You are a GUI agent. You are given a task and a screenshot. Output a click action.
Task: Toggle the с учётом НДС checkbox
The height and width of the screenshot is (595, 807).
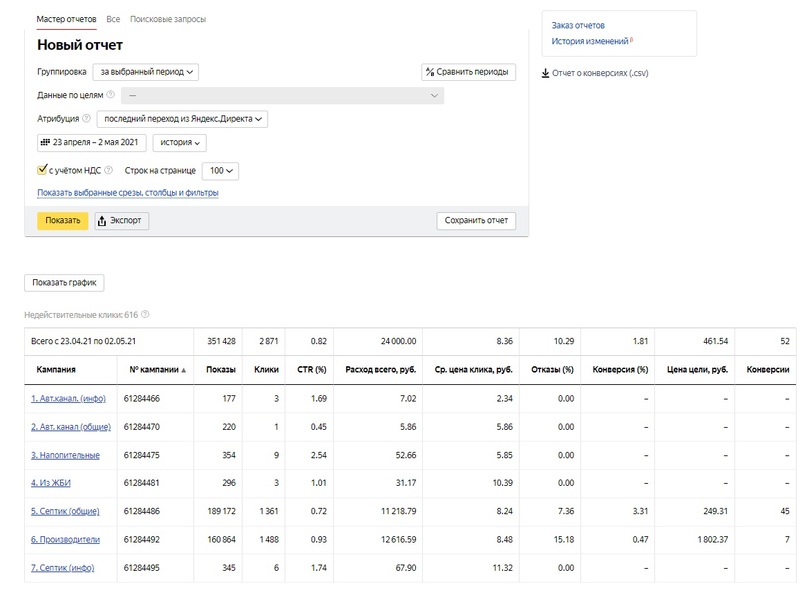tap(42, 169)
